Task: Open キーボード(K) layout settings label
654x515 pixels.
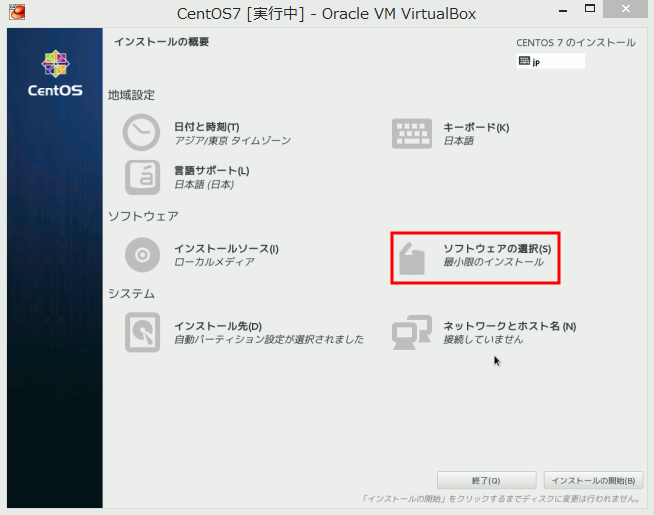Action: click(476, 127)
